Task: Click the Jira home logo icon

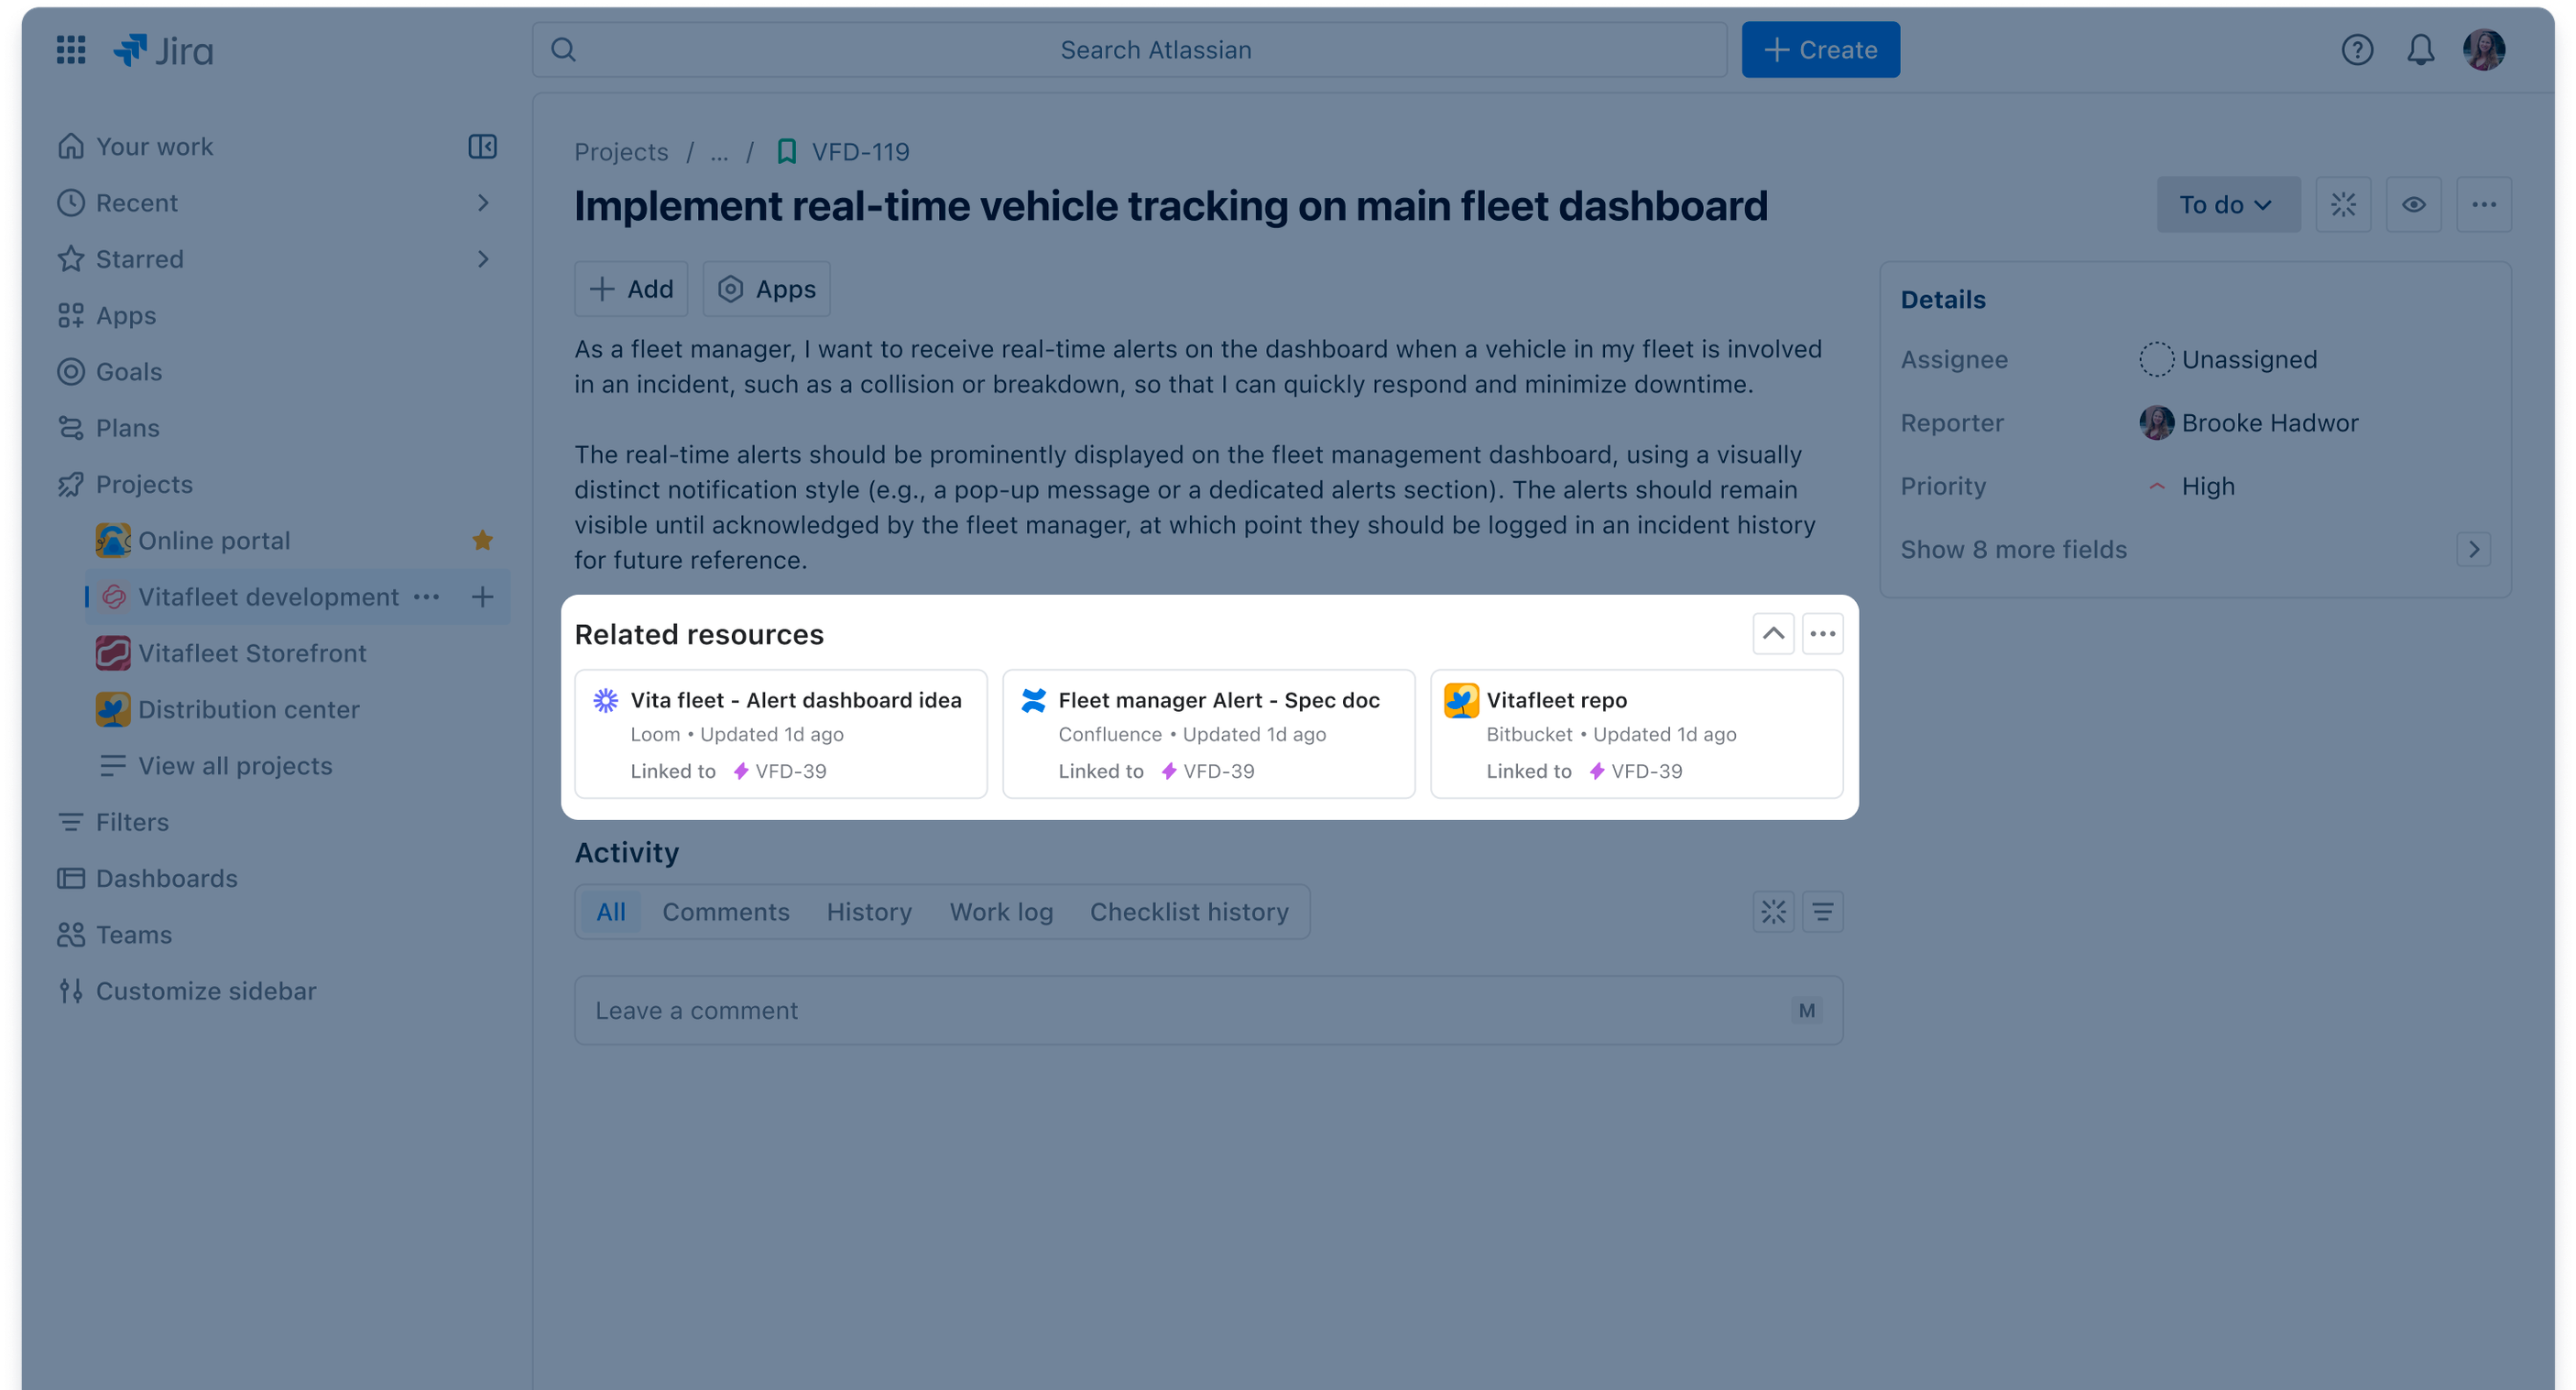Action: pos(136,48)
